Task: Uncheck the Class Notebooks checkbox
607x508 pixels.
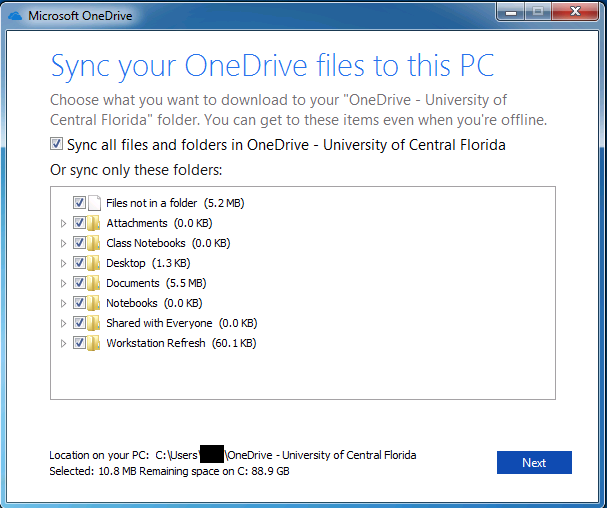Action: click(79, 243)
